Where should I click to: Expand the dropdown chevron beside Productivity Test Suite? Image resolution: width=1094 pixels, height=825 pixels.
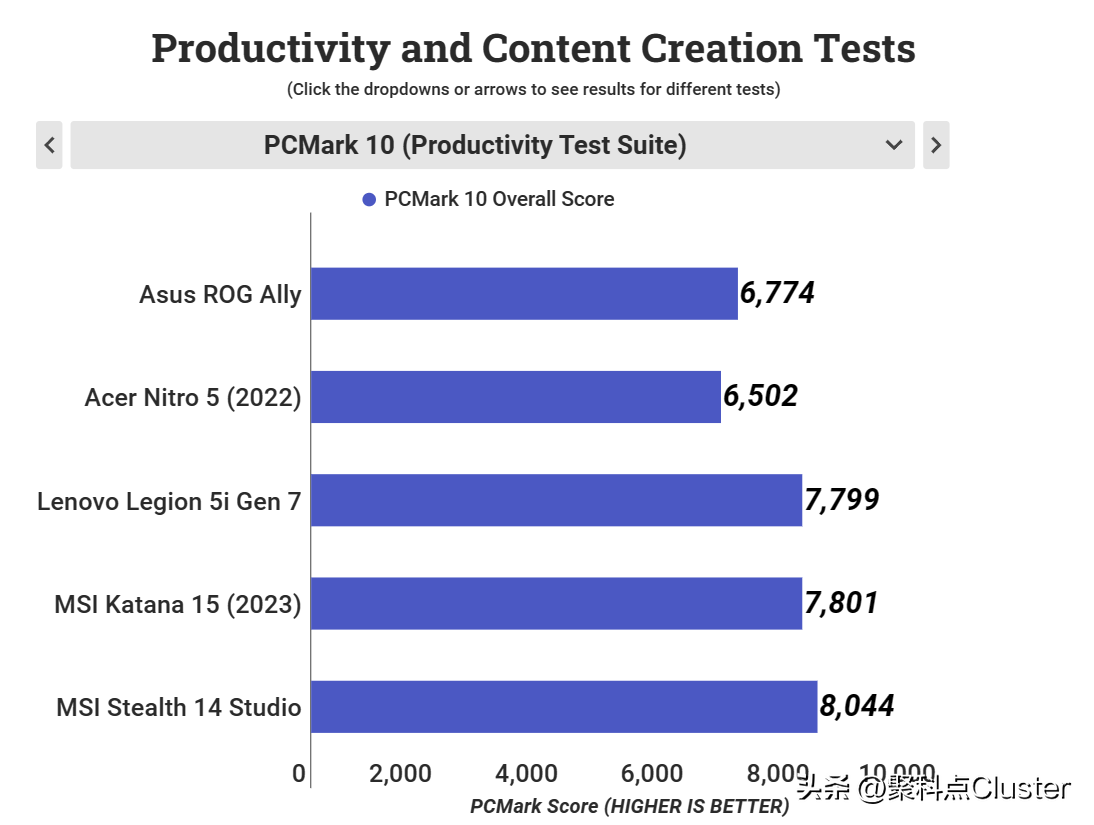tap(894, 145)
